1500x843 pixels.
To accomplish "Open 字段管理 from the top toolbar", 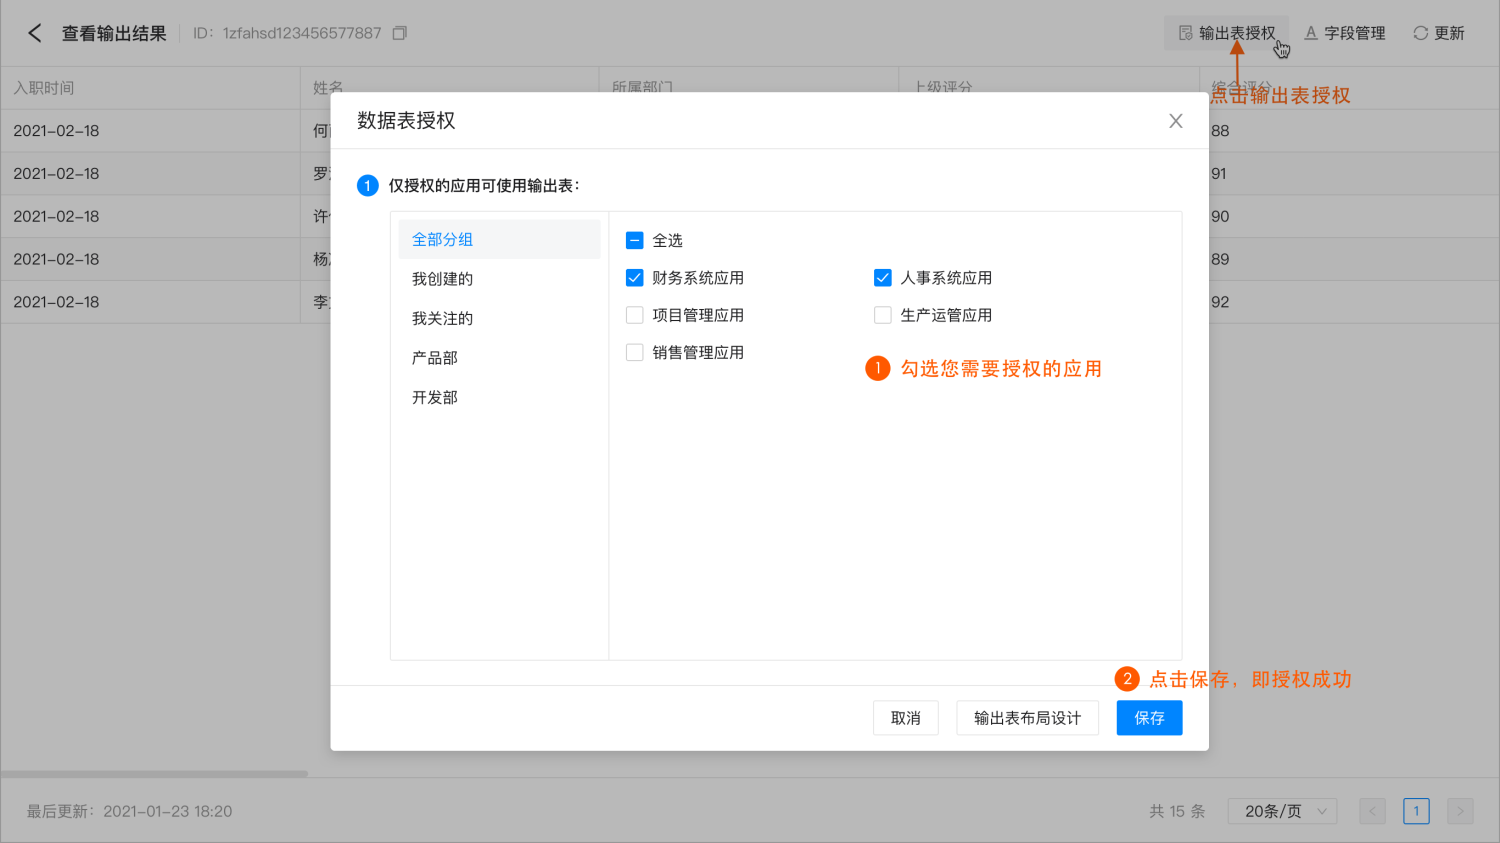I will (x=1345, y=33).
